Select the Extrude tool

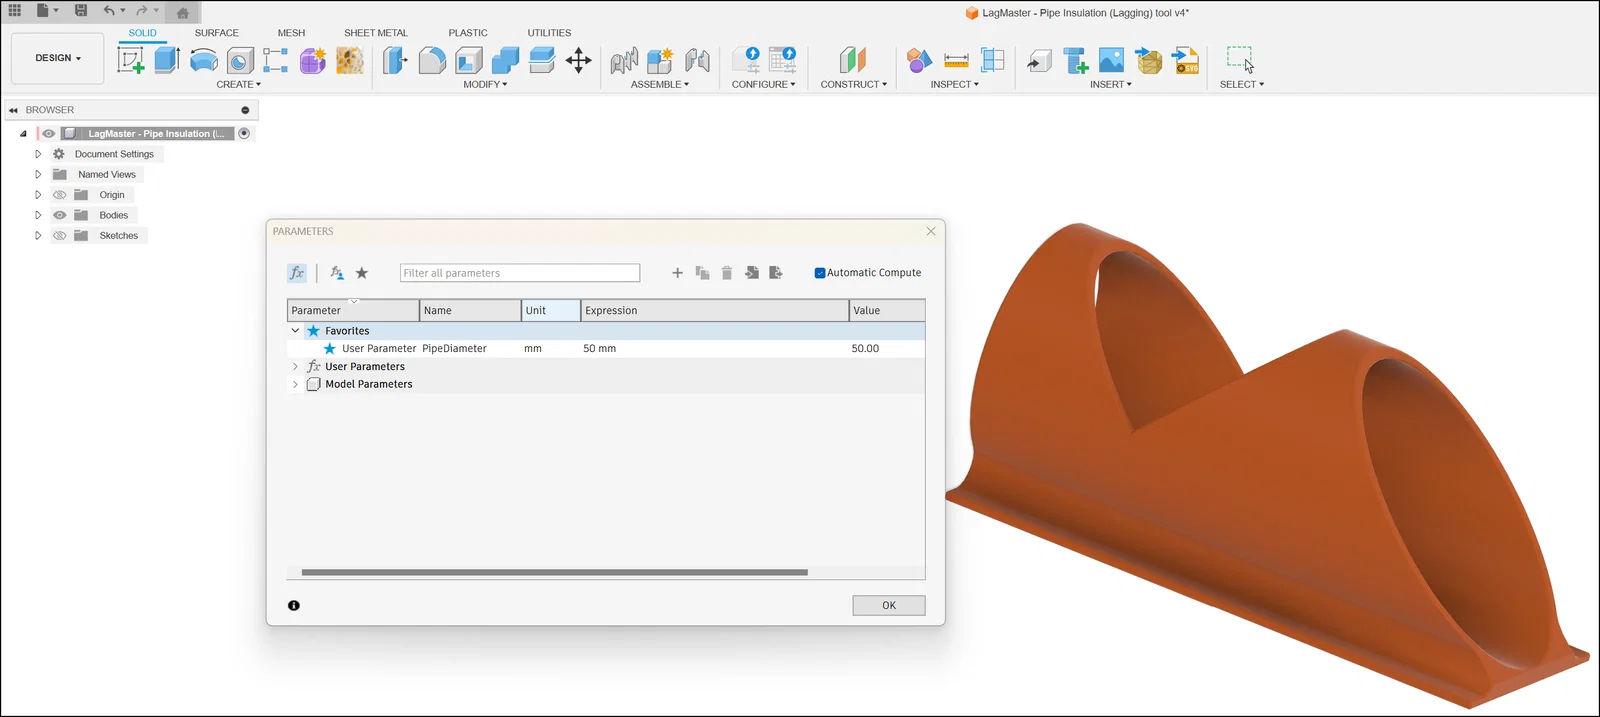(x=167, y=60)
